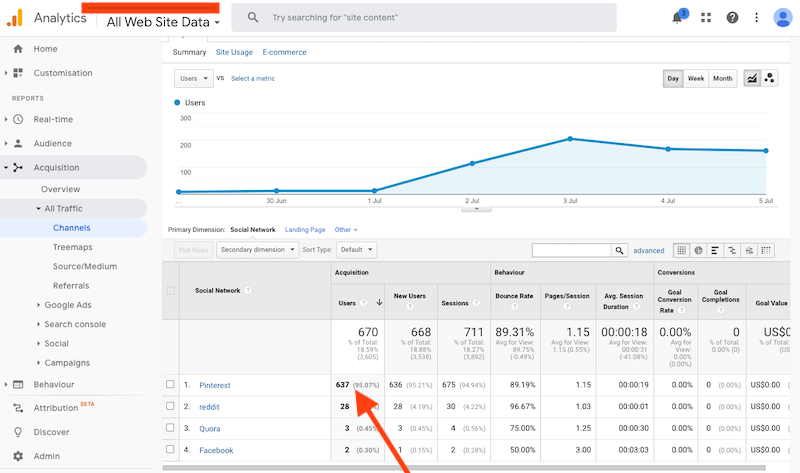Click help icon next to Social Network header

click(248, 290)
